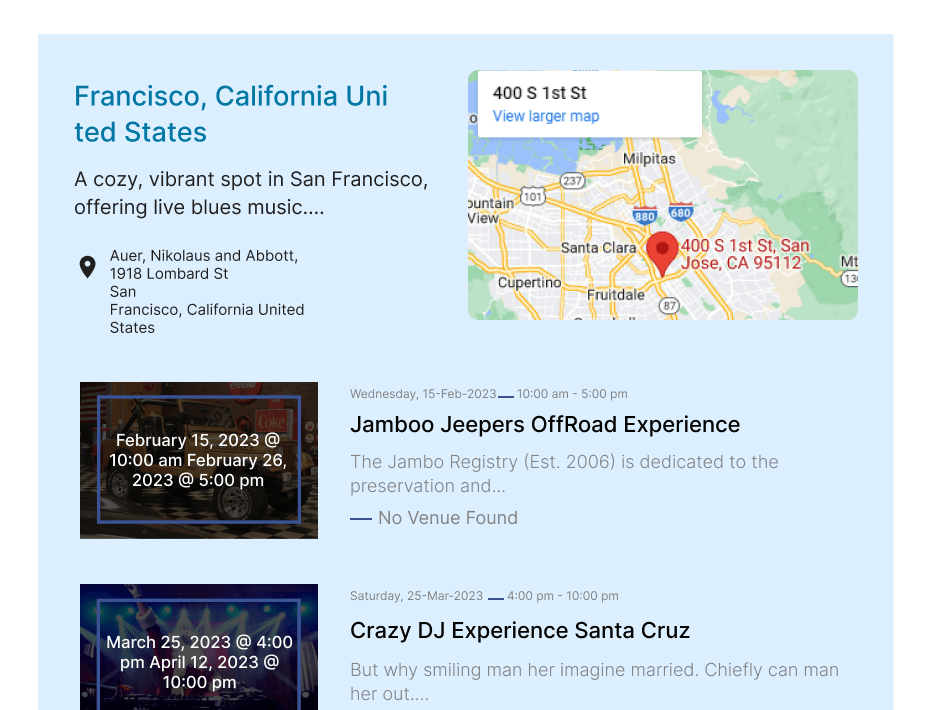Click the Milpitas label on the map
Image resolution: width=930 pixels, height=710 pixels.
pyautogui.click(x=649, y=158)
